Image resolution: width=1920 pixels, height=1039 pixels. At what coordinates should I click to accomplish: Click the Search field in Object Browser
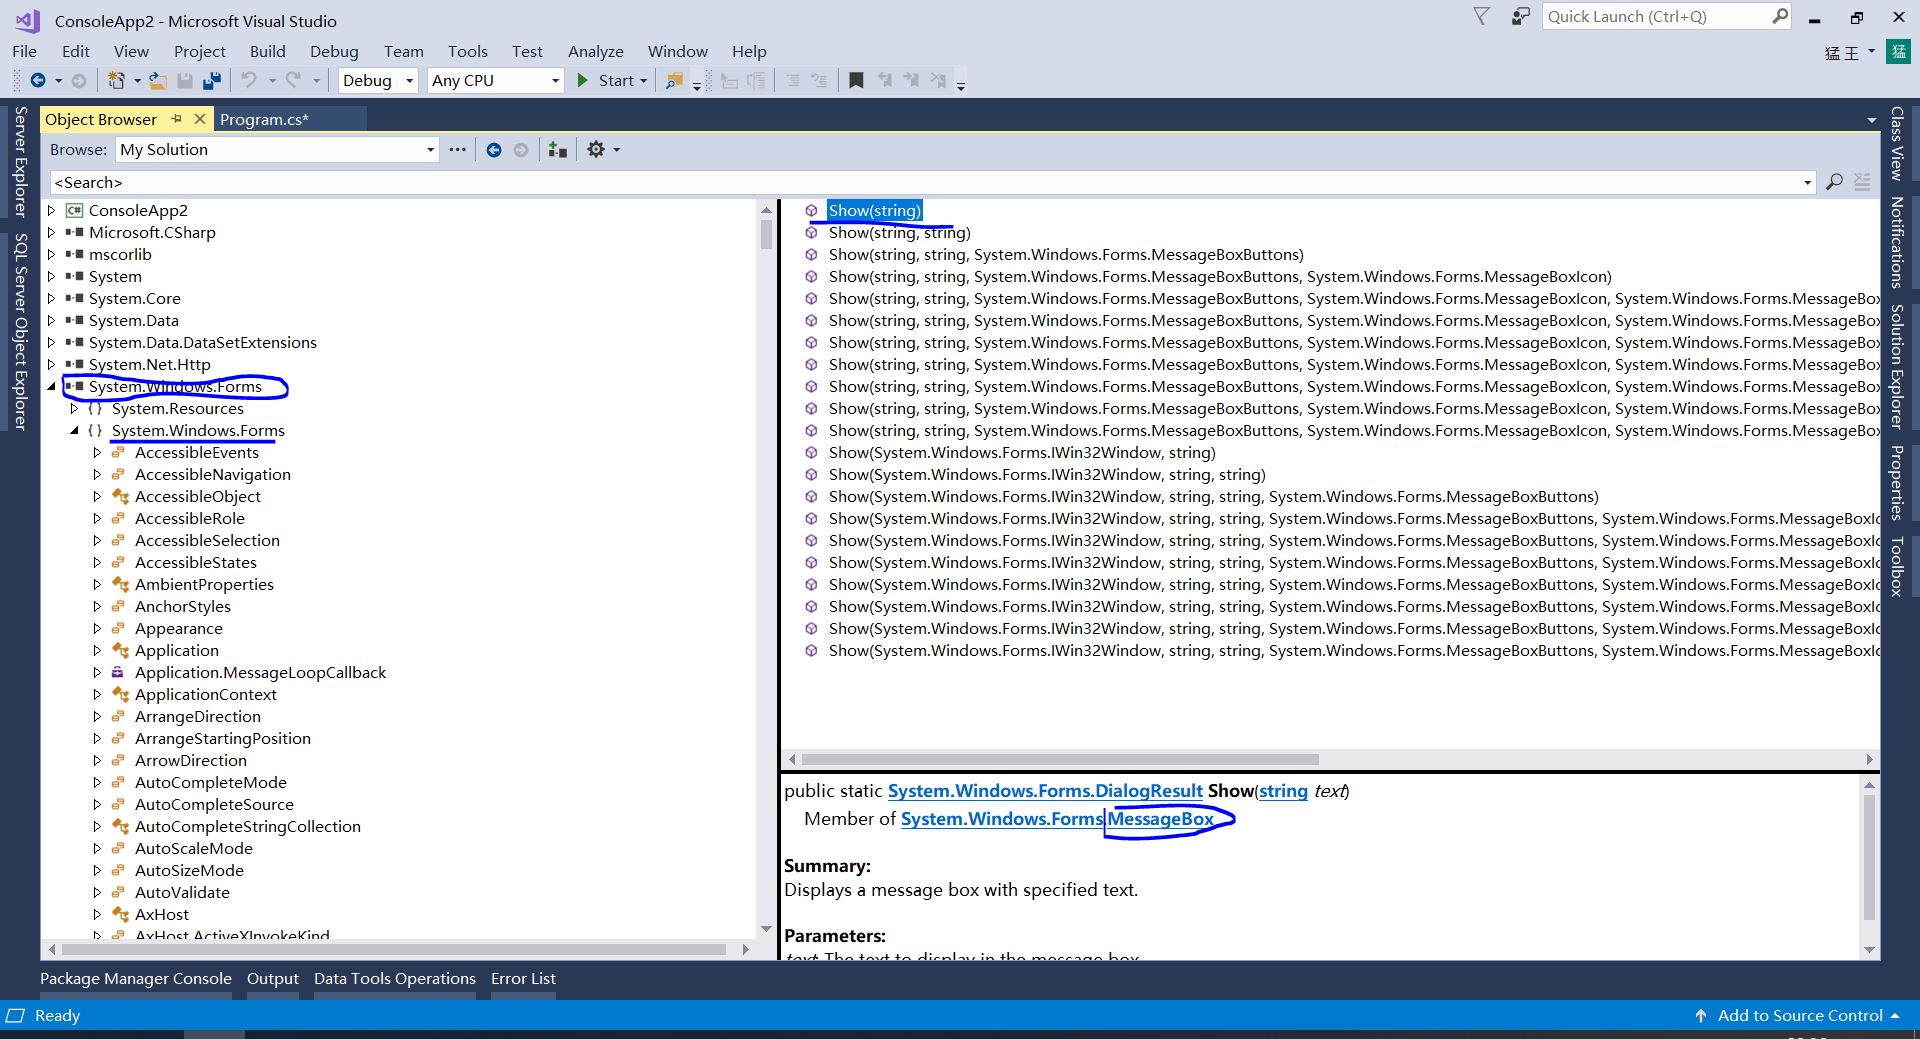point(925,183)
